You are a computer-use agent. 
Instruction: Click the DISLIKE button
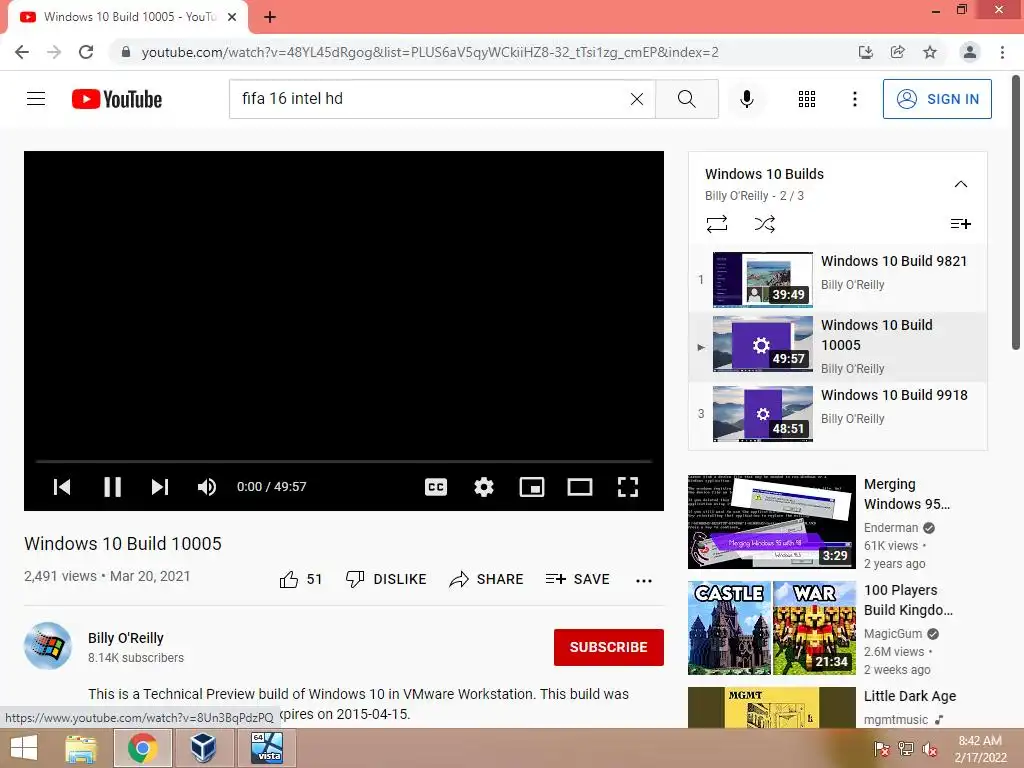(x=386, y=579)
